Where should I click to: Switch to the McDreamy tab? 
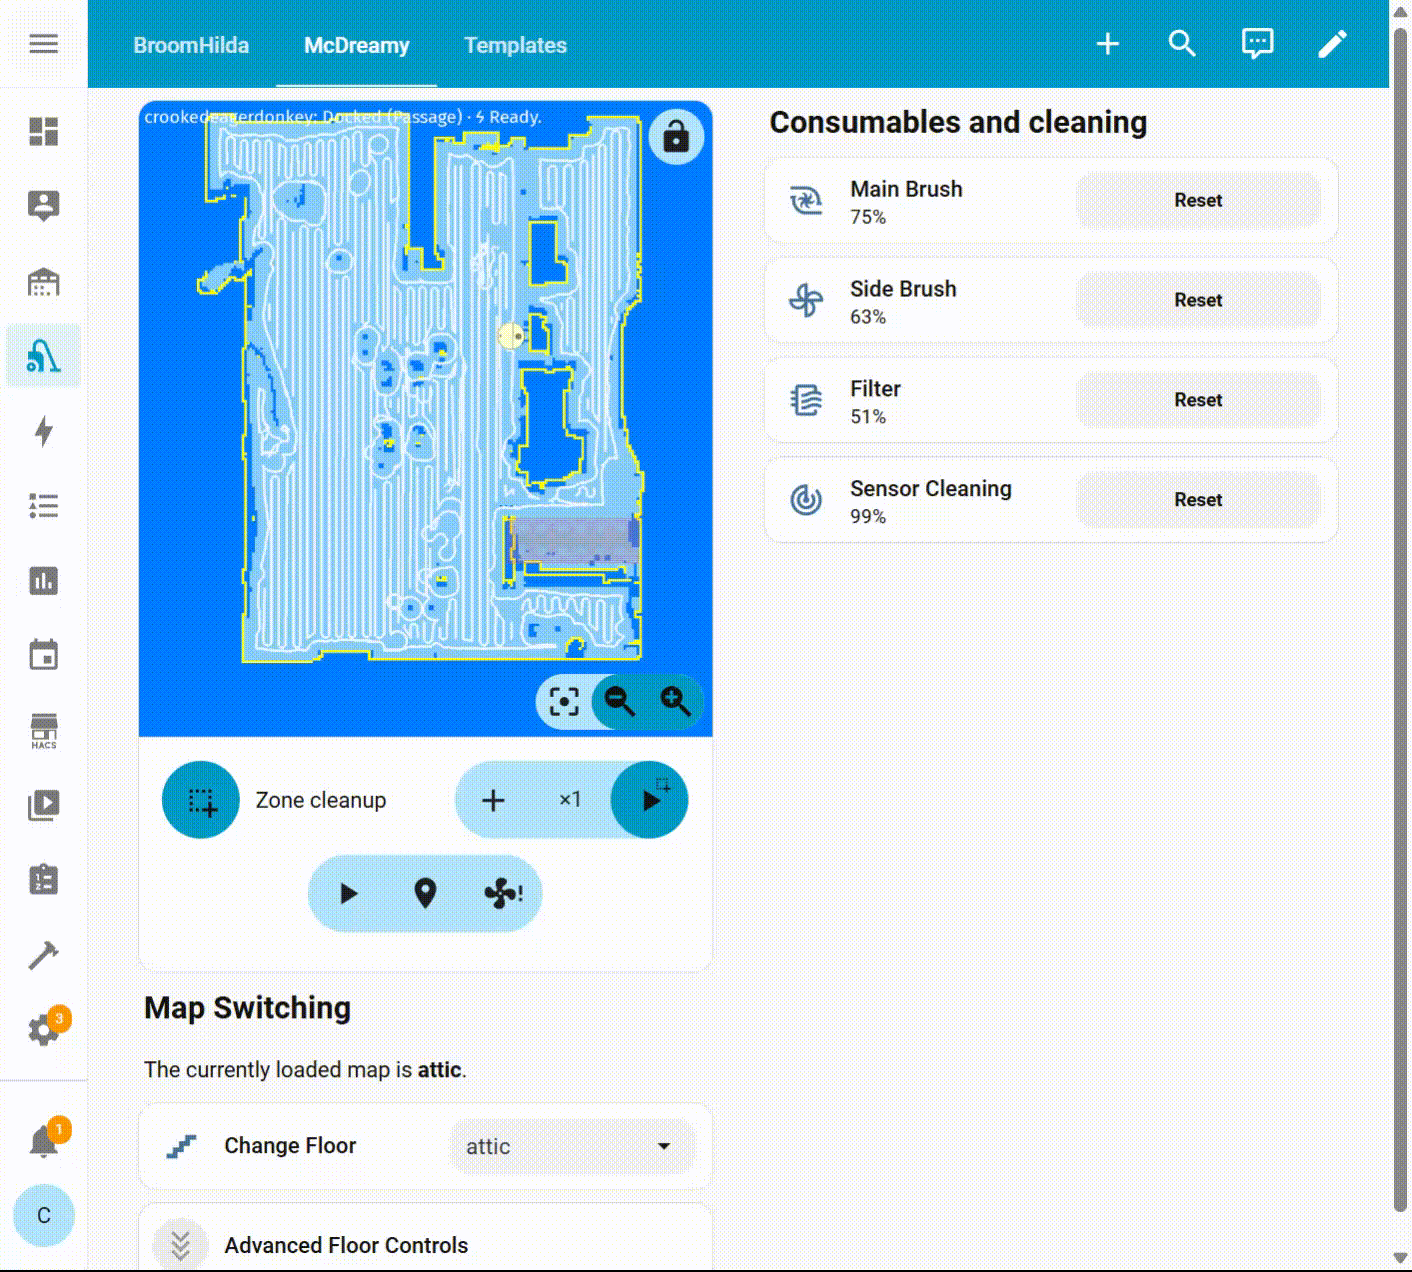click(357, 45)
